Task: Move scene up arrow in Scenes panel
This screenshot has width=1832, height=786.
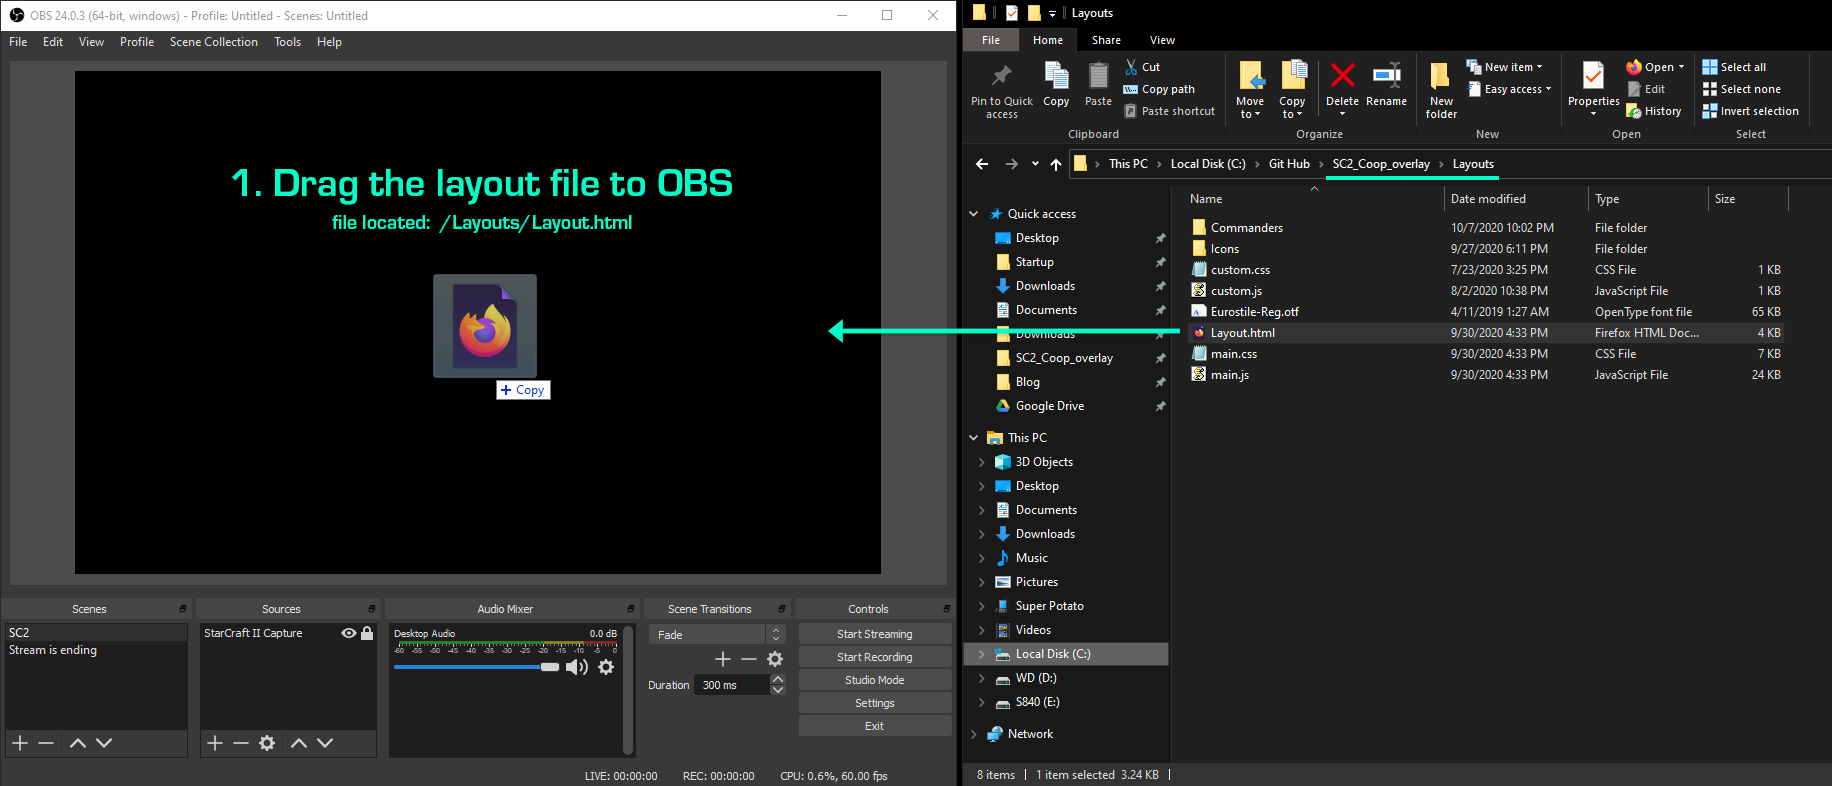Action: [78, 743]
